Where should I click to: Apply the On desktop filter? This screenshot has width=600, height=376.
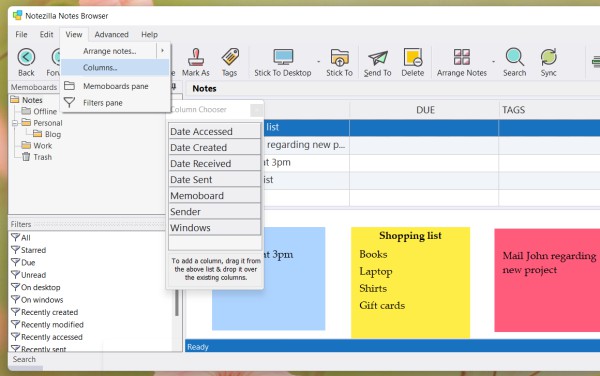tap(36, 287)
